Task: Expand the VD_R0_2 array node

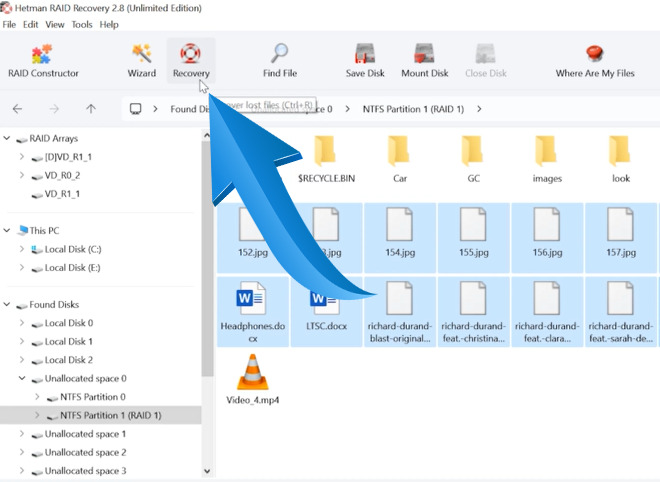Action: click(21, 175)
